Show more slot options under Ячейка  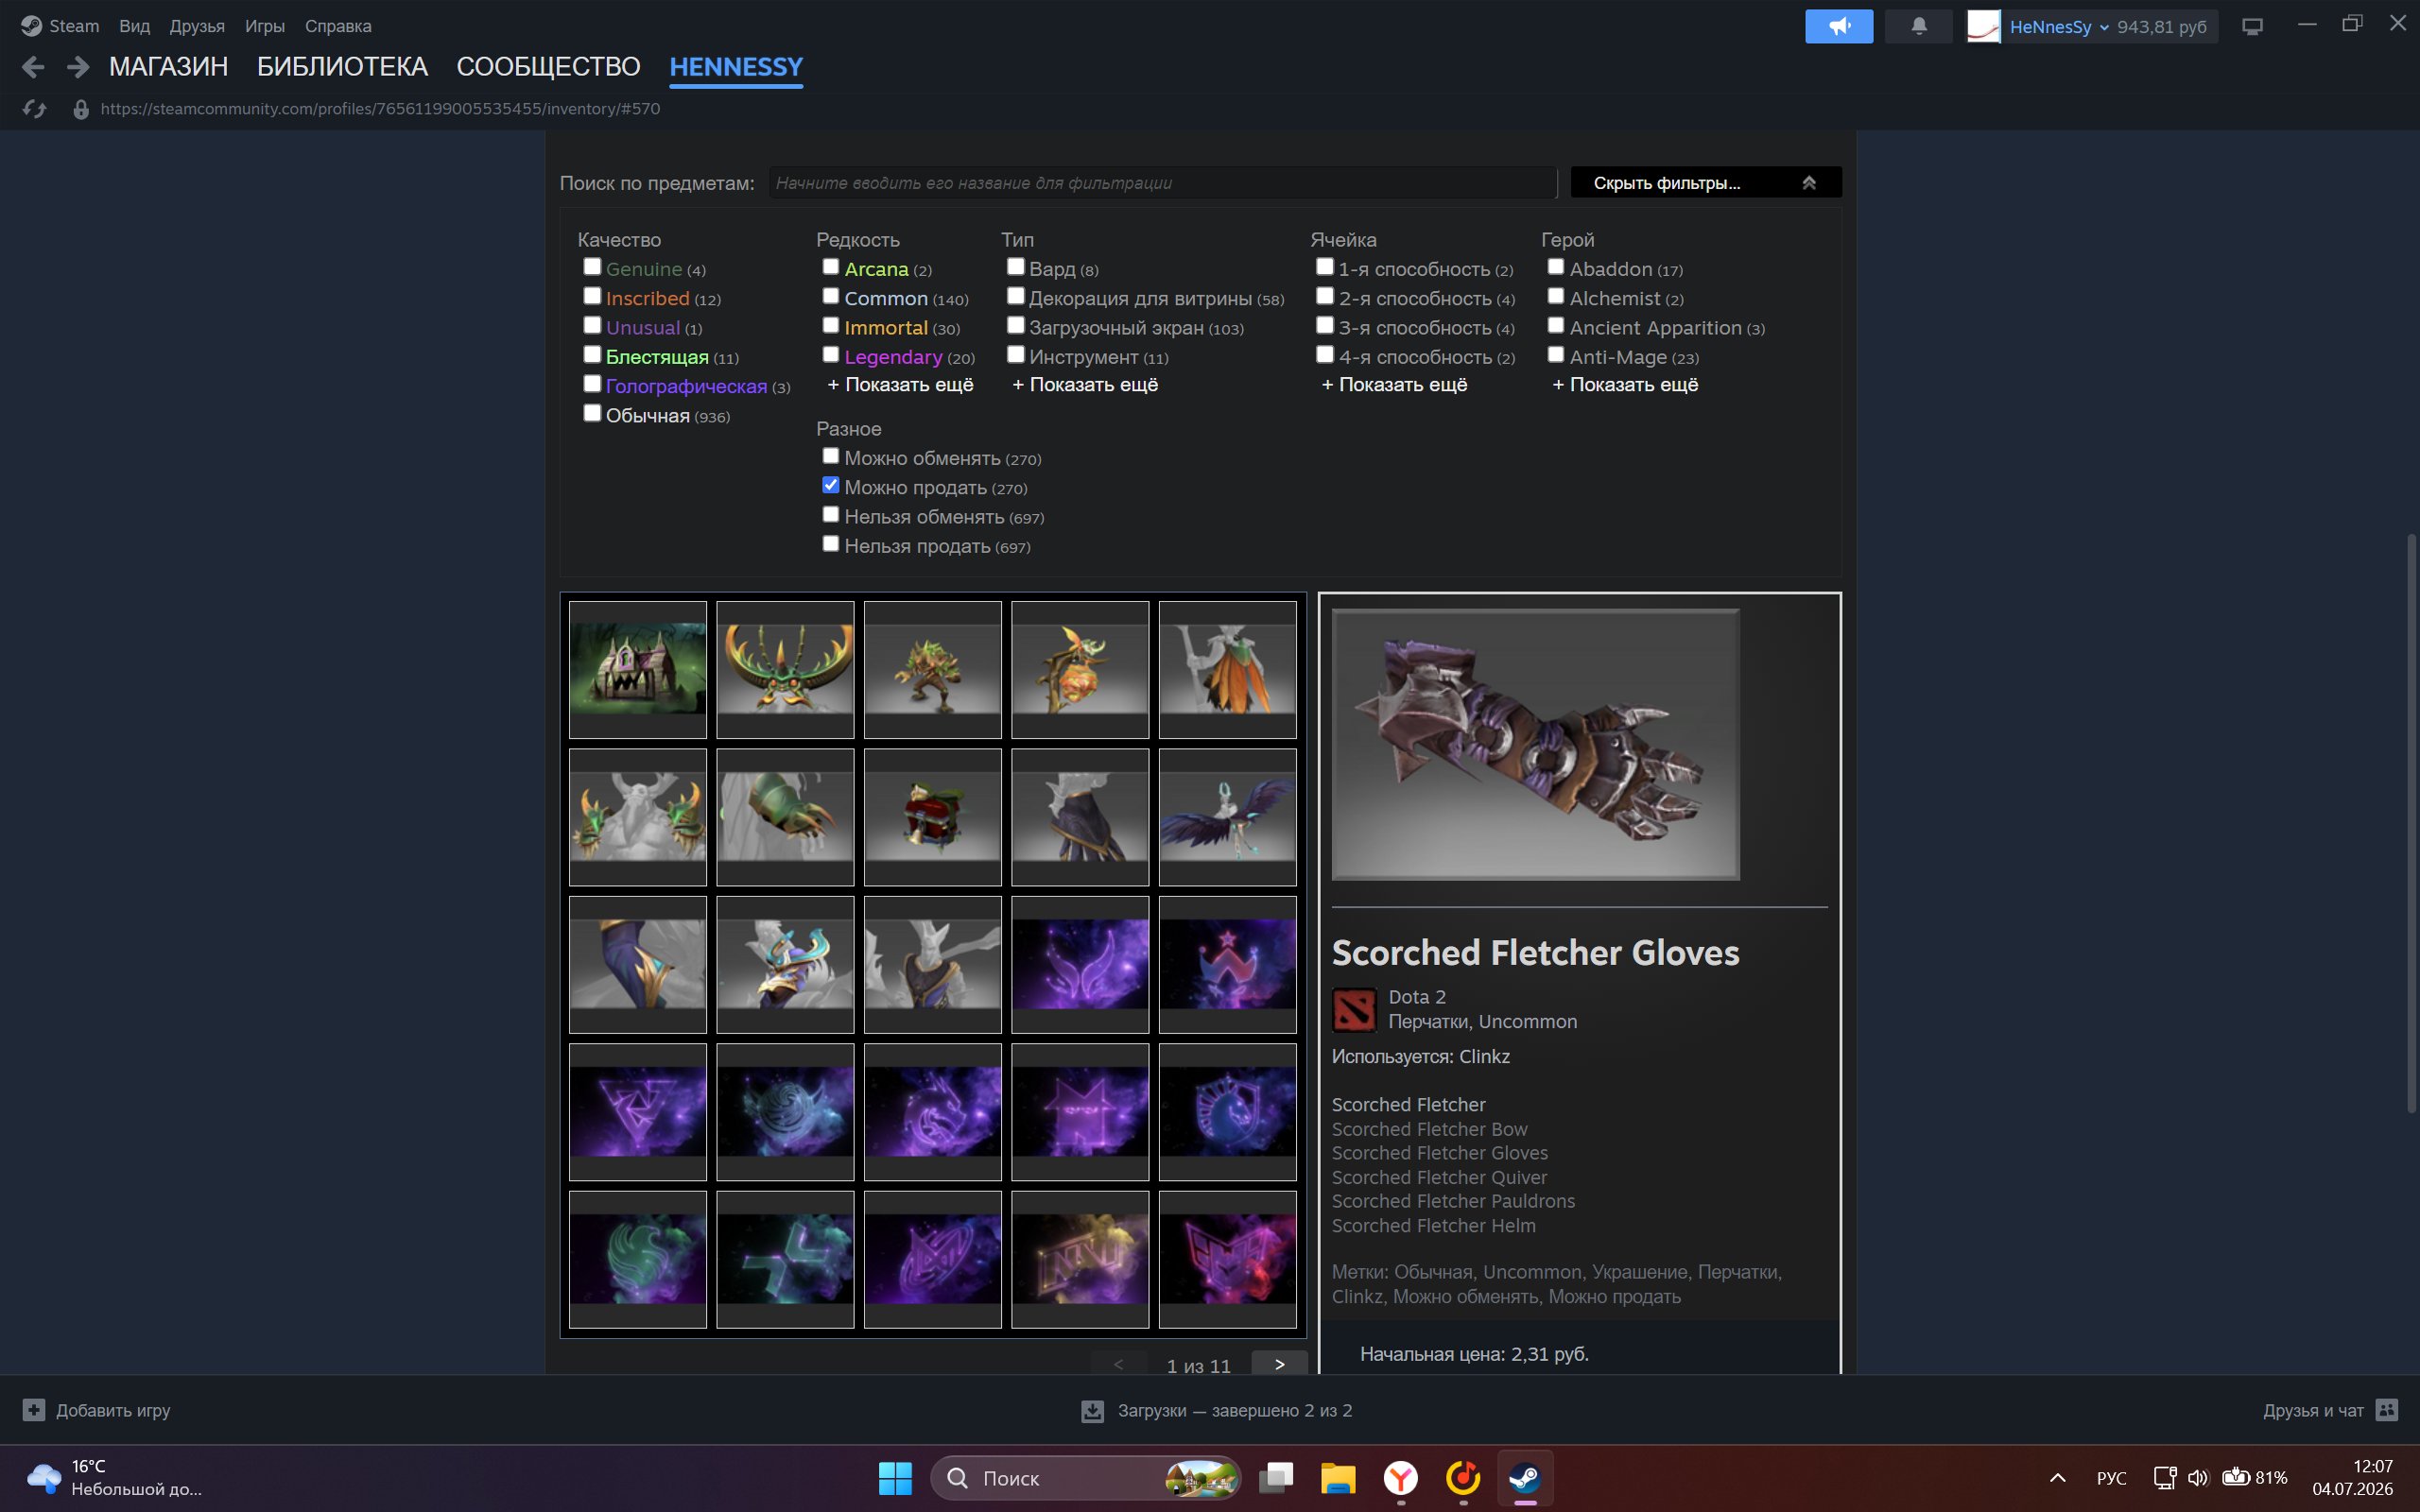click(x=1394, y=385)
